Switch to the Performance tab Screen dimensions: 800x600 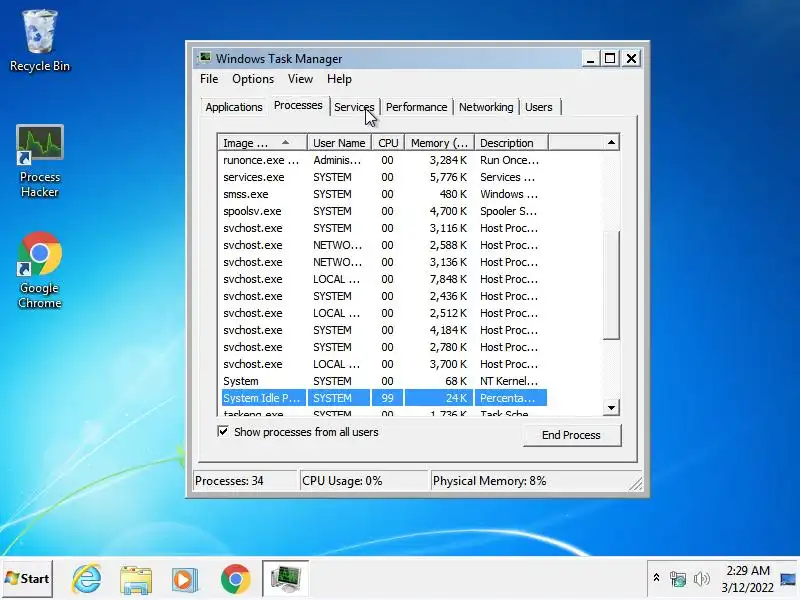click(416, 107)
